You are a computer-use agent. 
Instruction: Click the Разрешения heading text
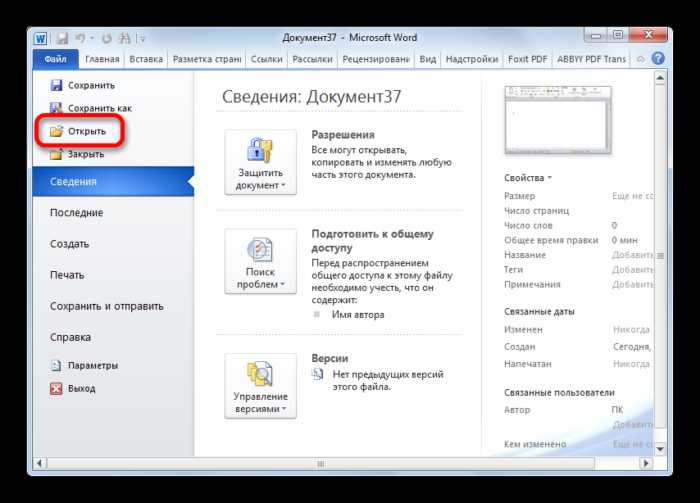pos(343,134)
